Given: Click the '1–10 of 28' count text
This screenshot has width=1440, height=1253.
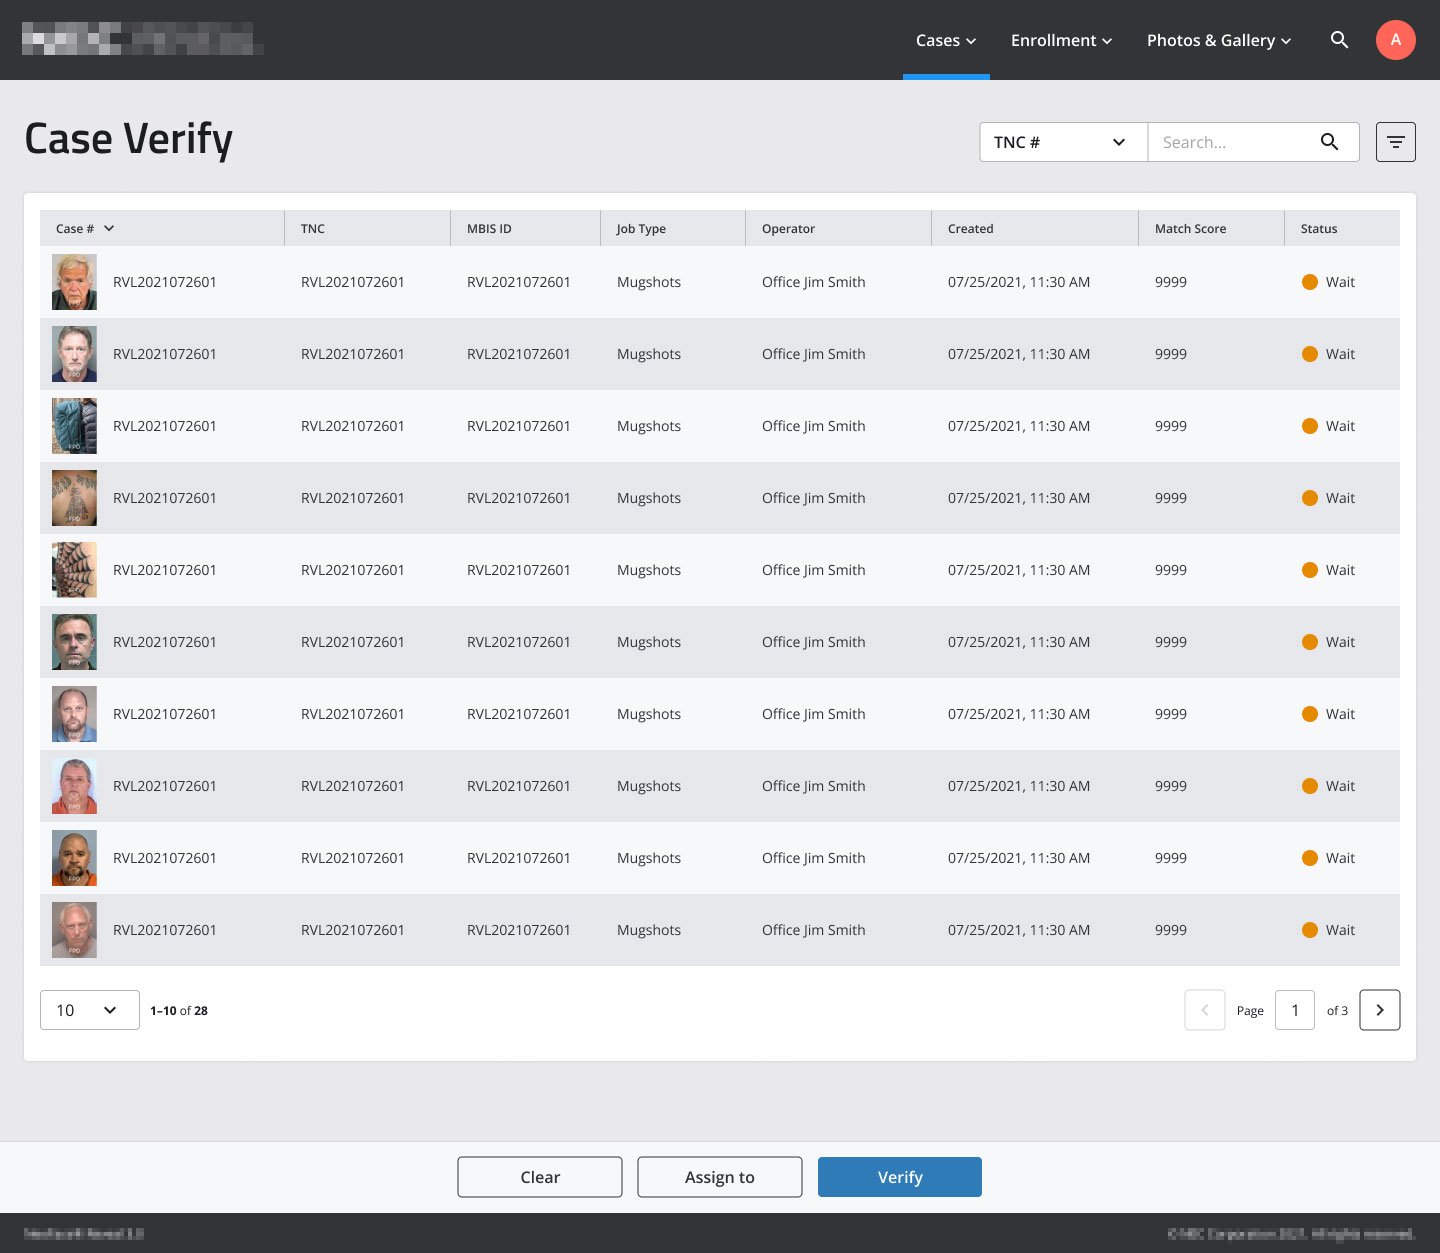Looking at the screenshot, I should (179, 1011).
